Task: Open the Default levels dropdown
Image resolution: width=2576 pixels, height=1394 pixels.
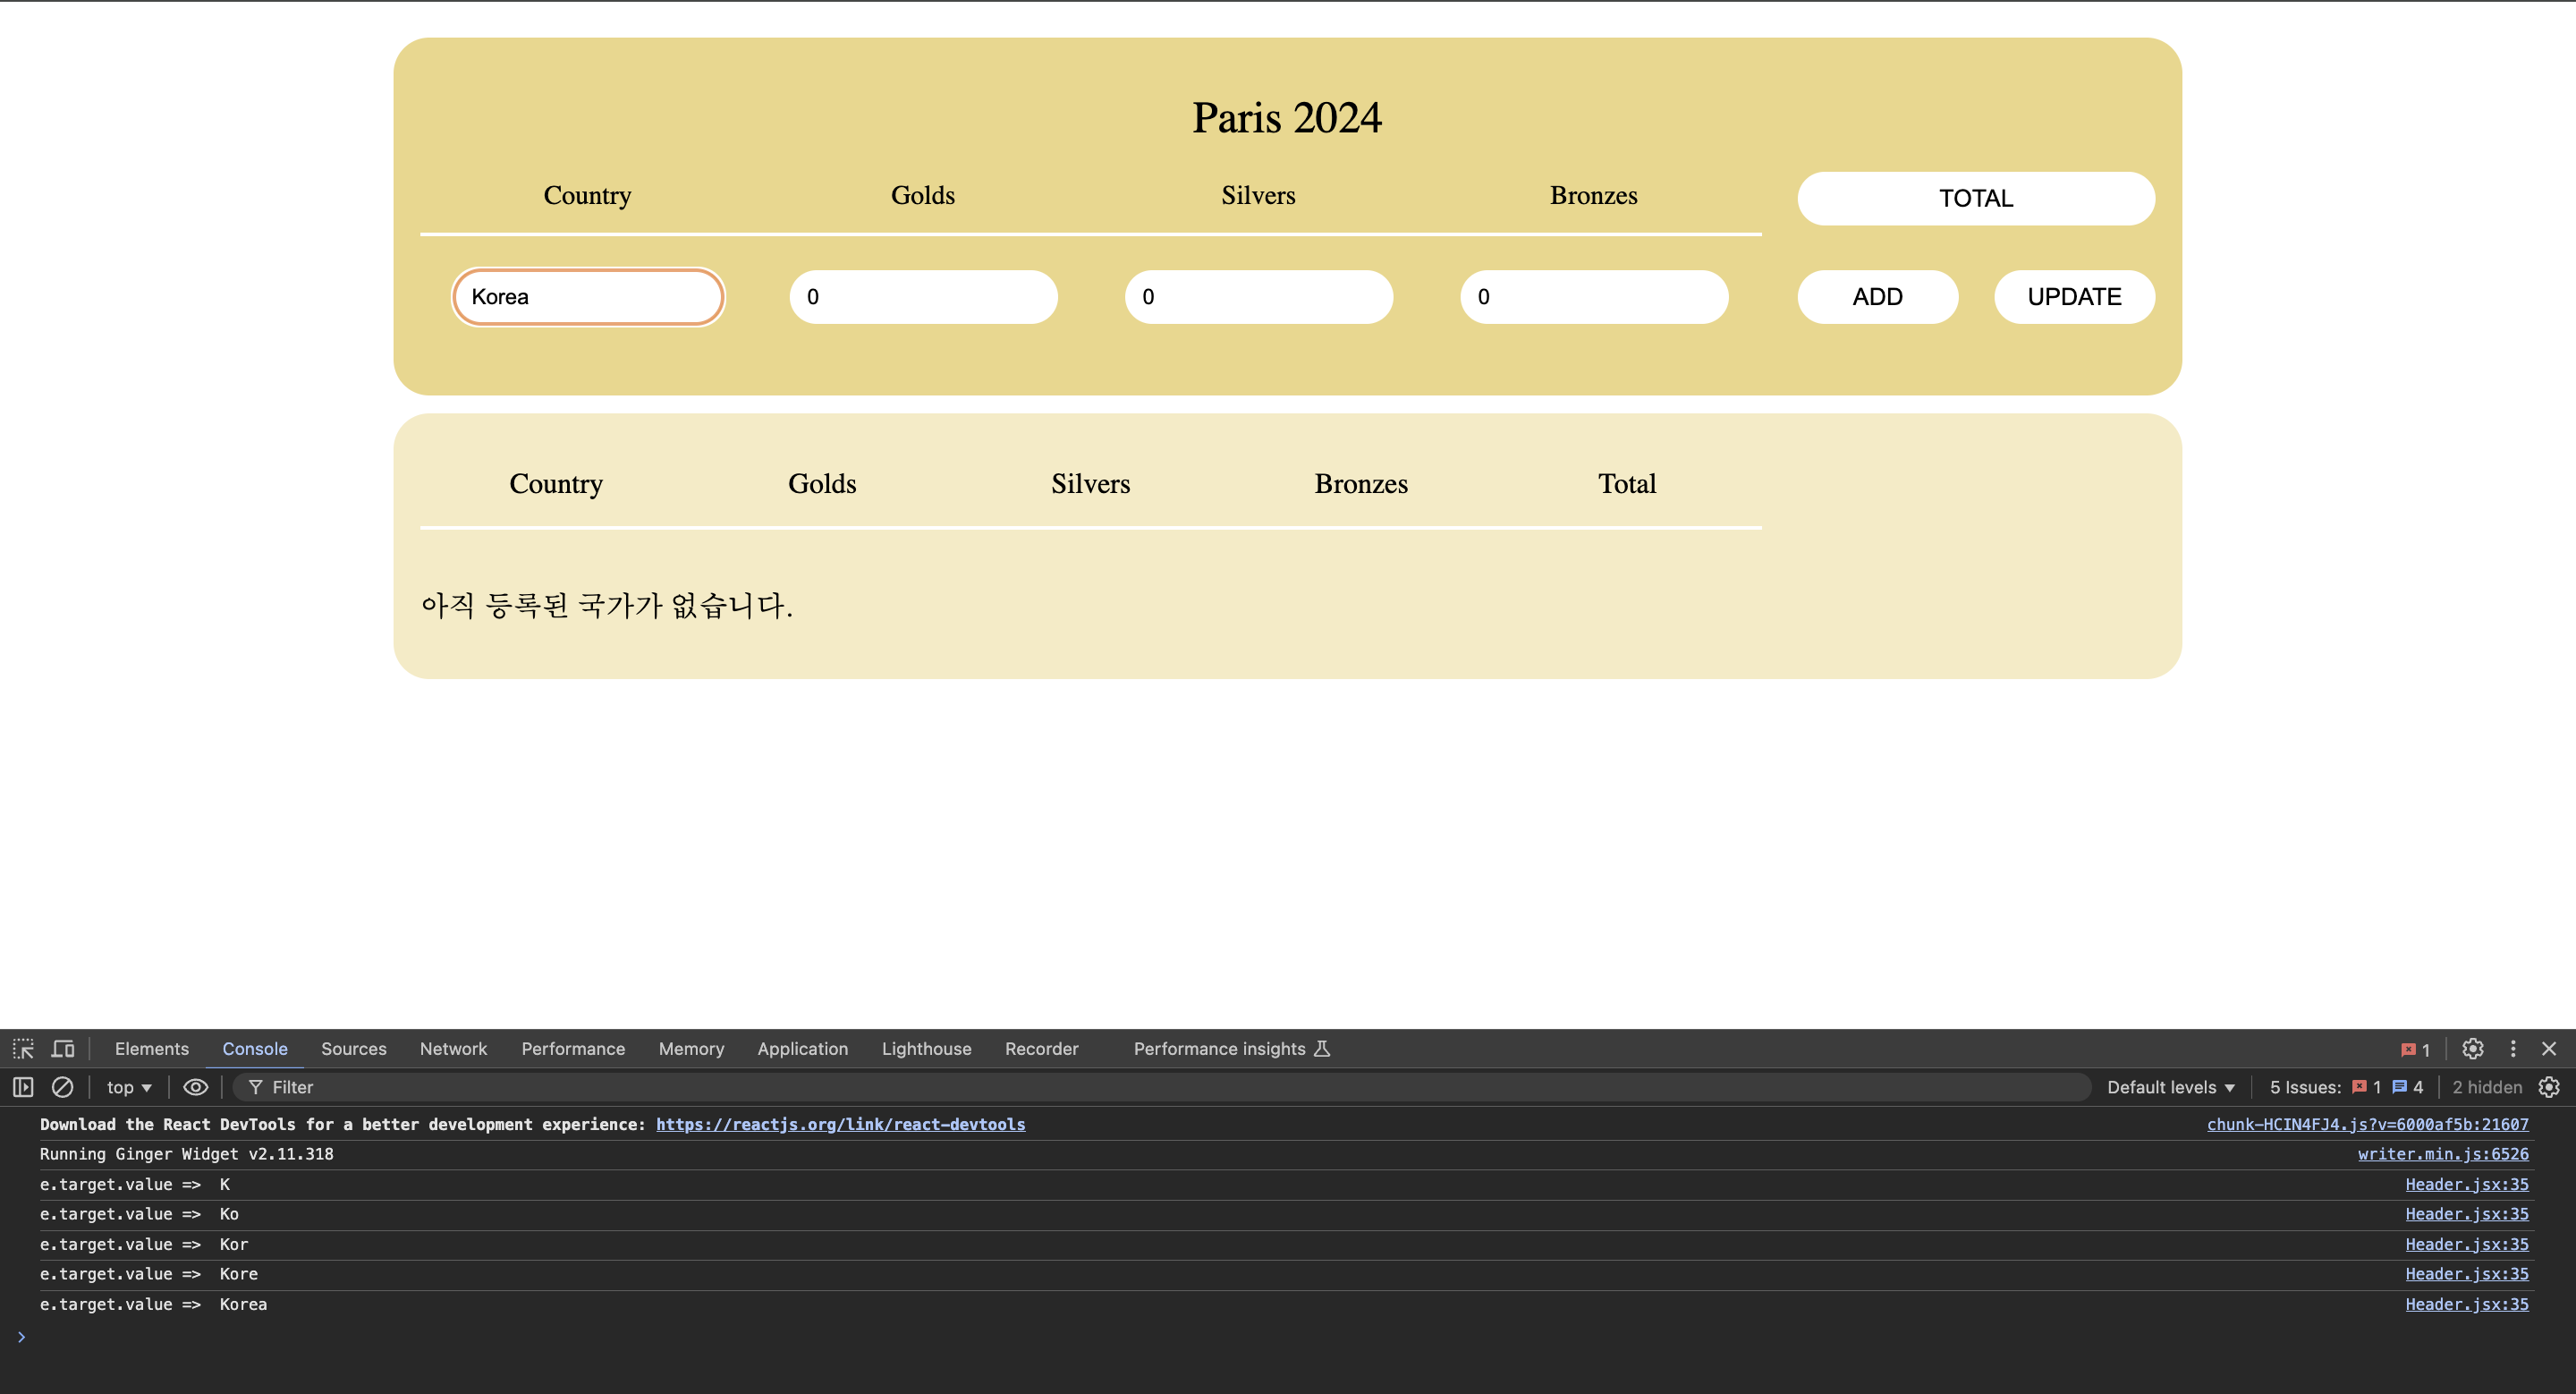Action: 2170,1087
